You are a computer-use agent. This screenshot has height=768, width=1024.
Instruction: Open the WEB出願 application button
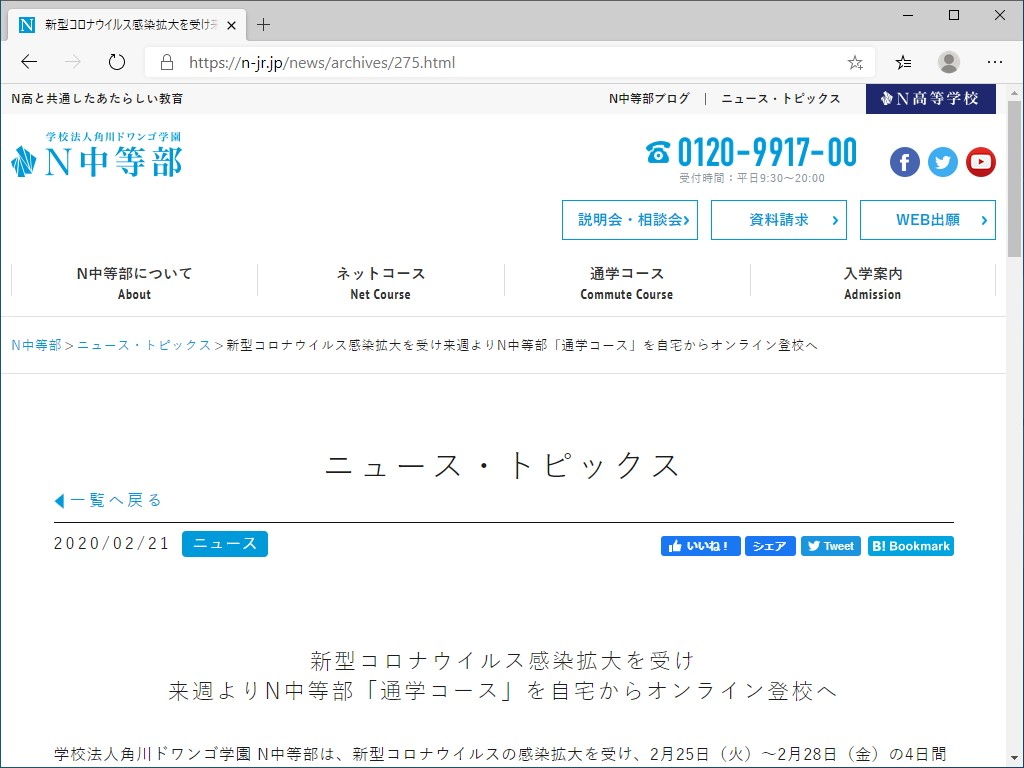[927, 220]
